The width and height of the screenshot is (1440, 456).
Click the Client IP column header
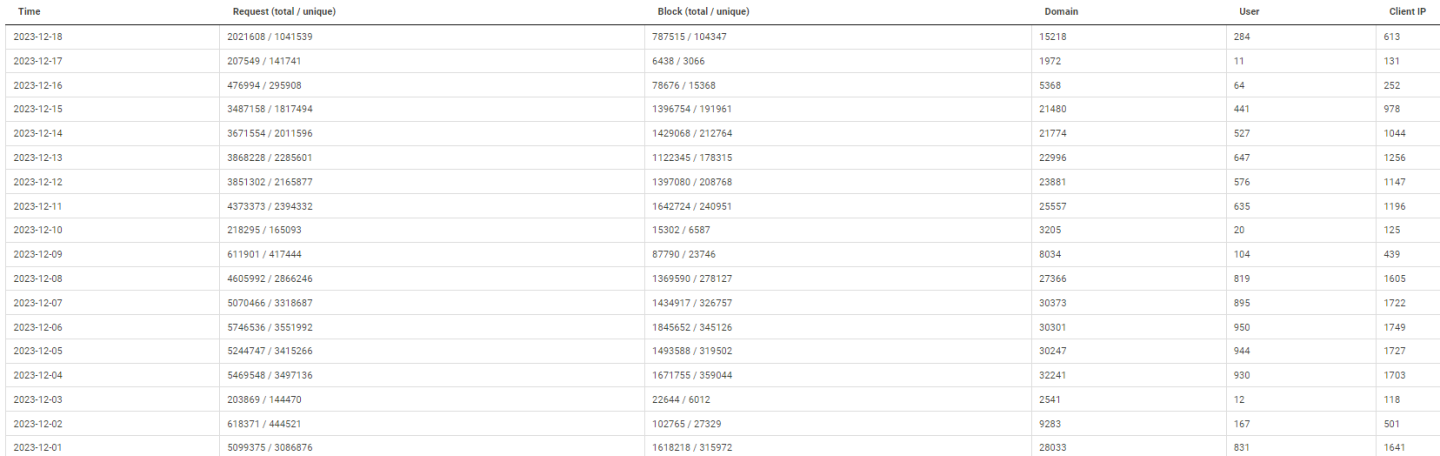[x=1408, y=12]
